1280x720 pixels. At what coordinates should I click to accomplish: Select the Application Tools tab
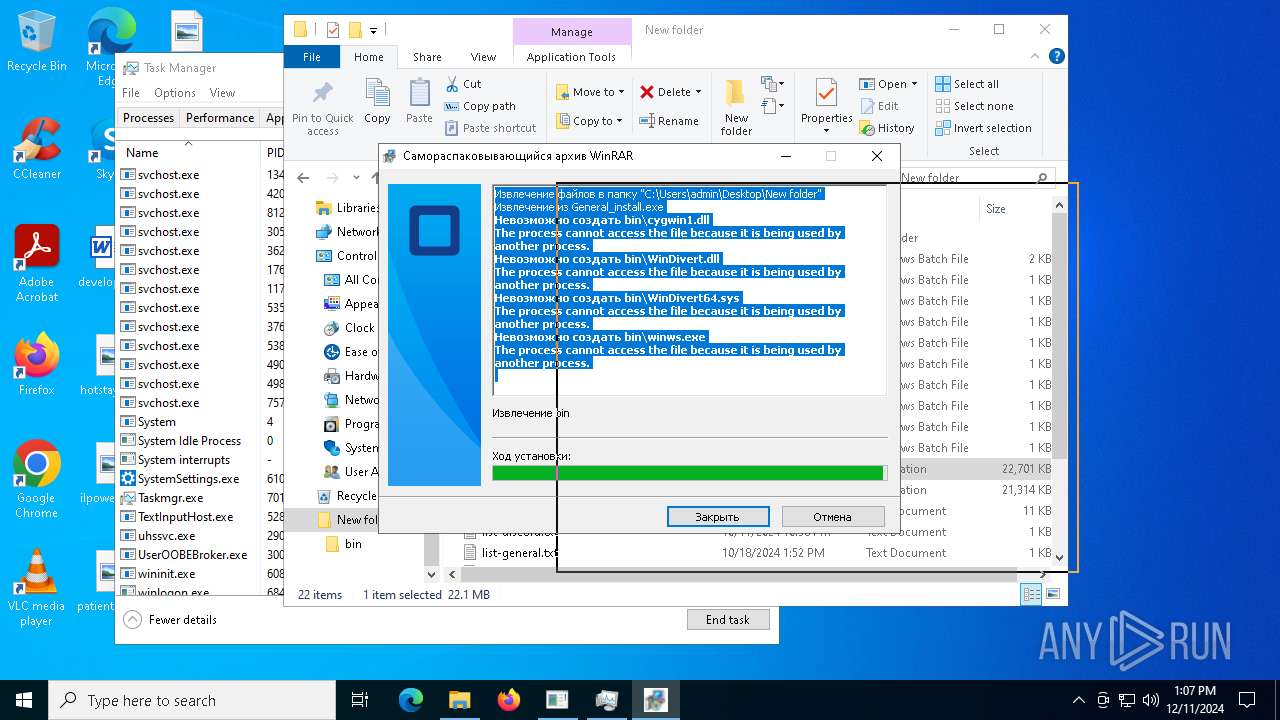click(x=571, y=57)
